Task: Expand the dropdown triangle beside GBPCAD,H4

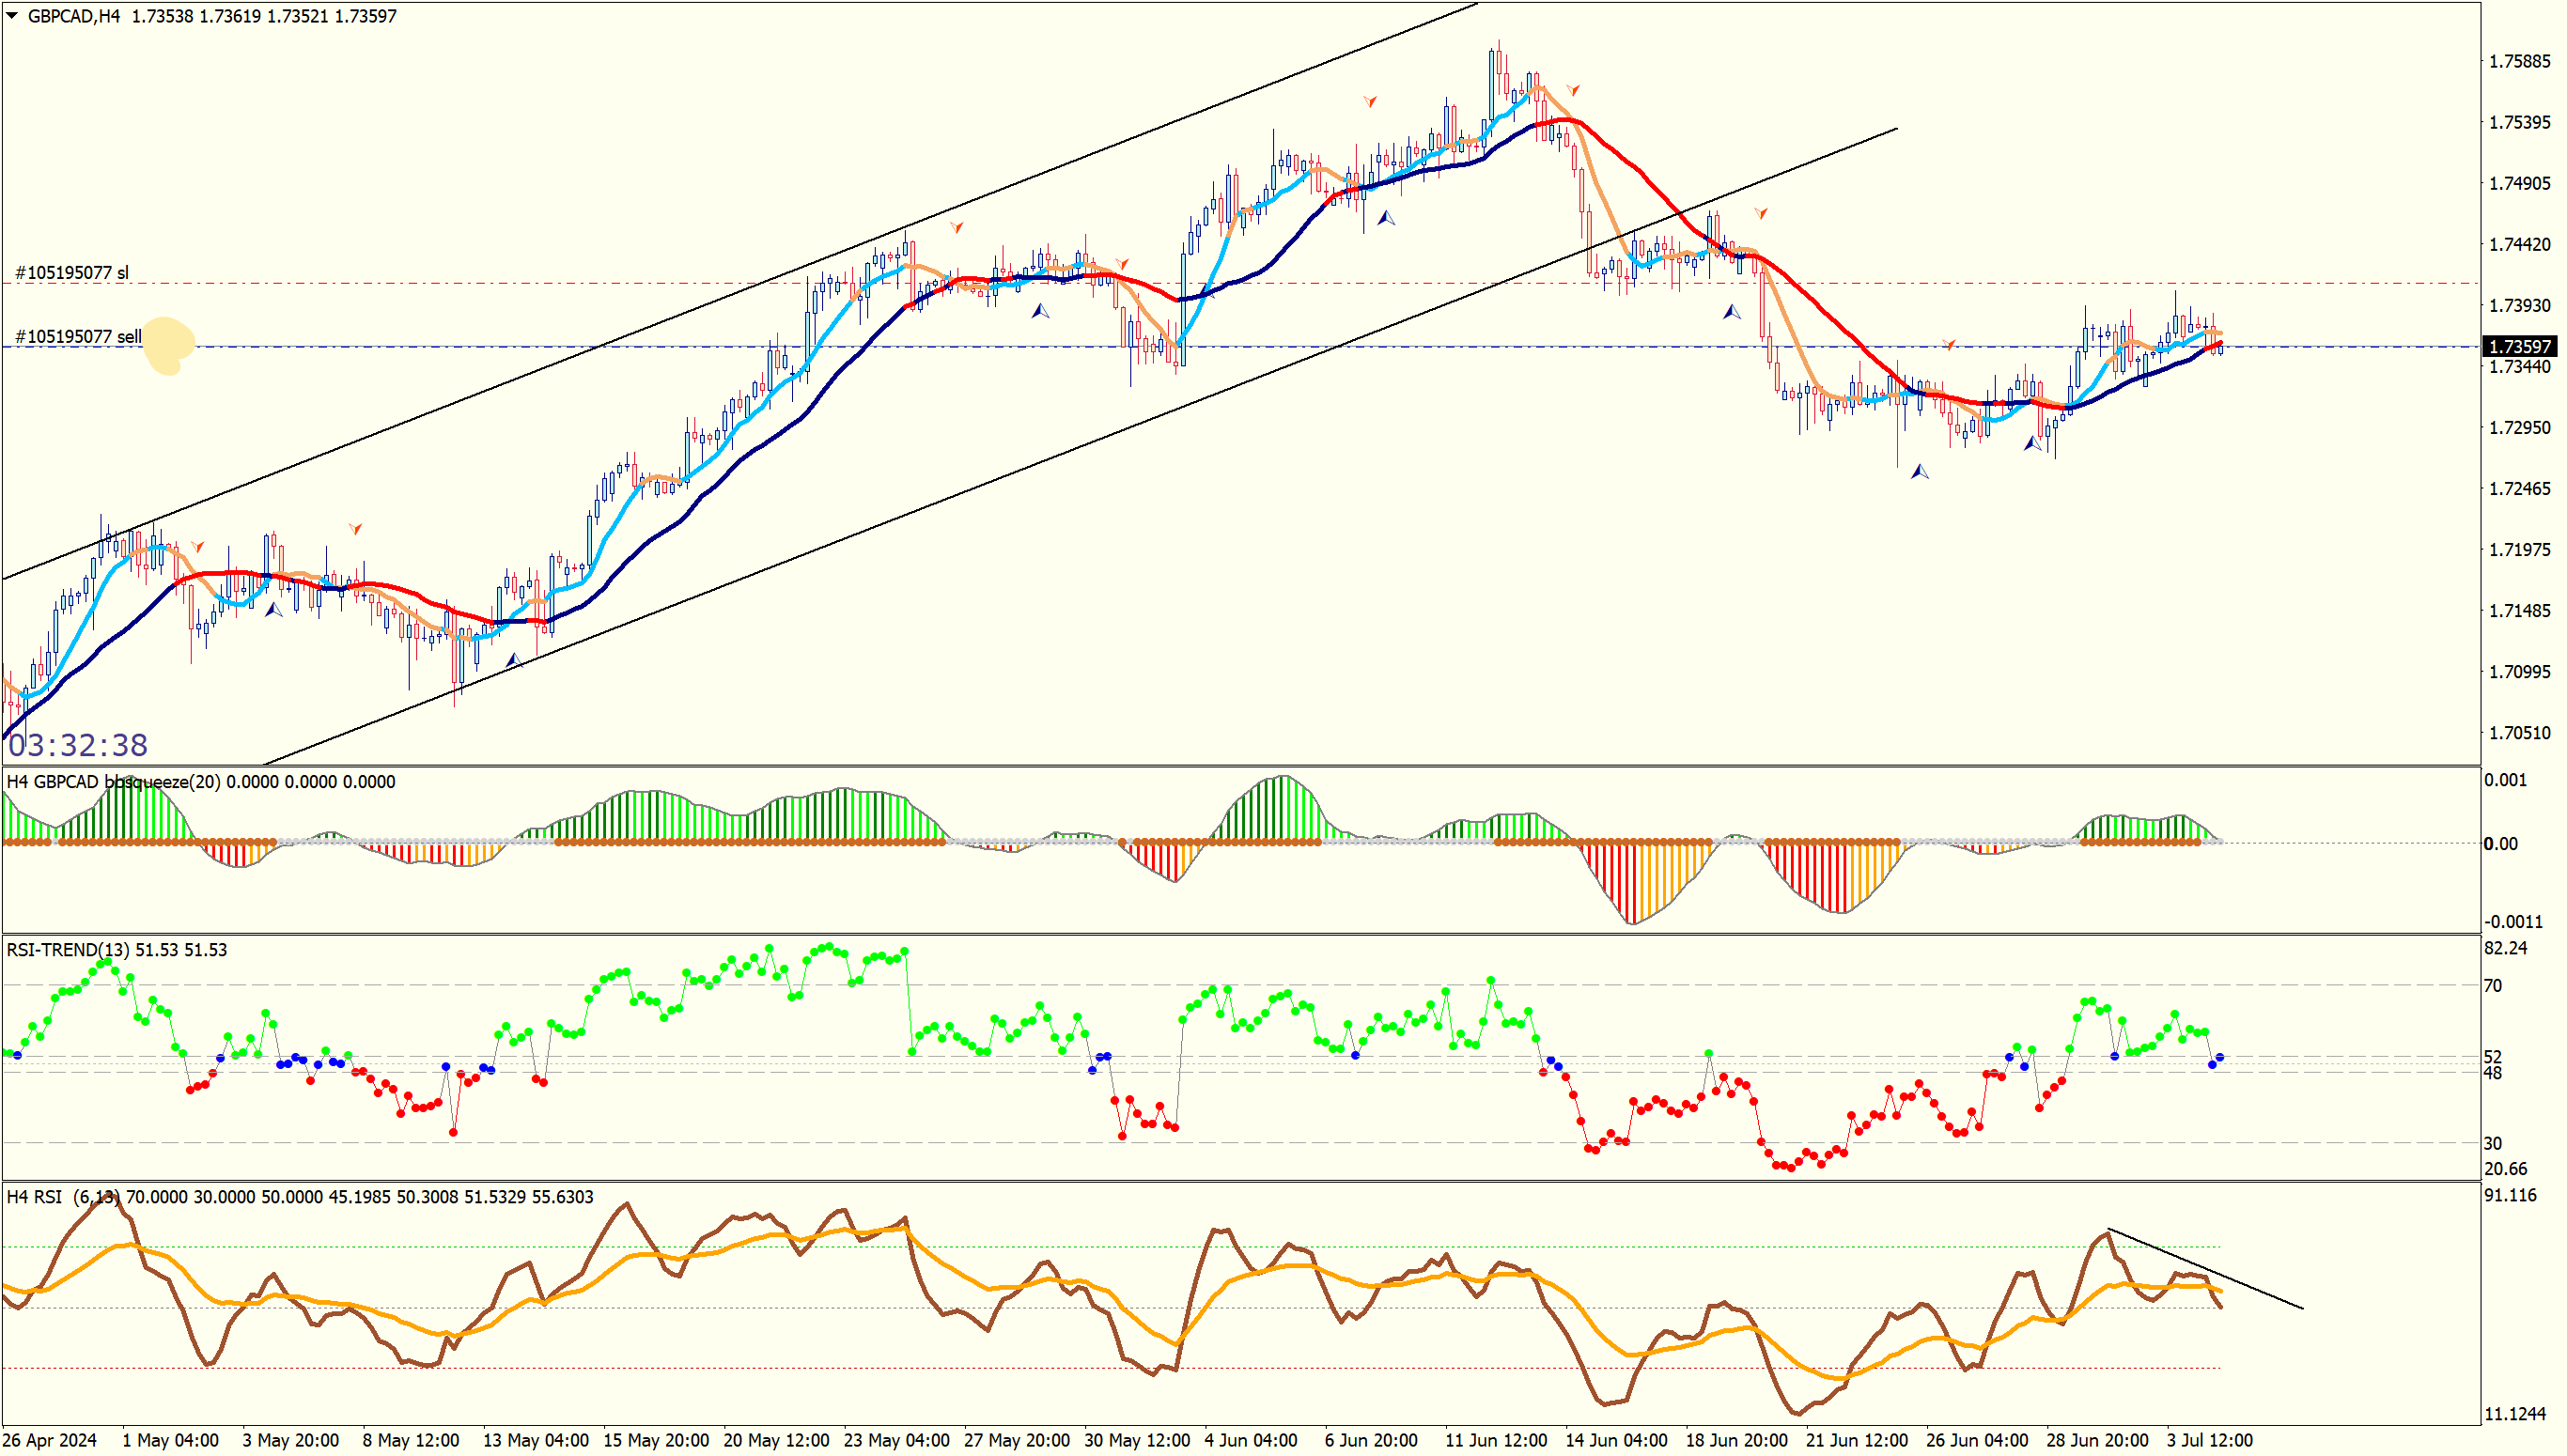Action: (x=12, y=16)
